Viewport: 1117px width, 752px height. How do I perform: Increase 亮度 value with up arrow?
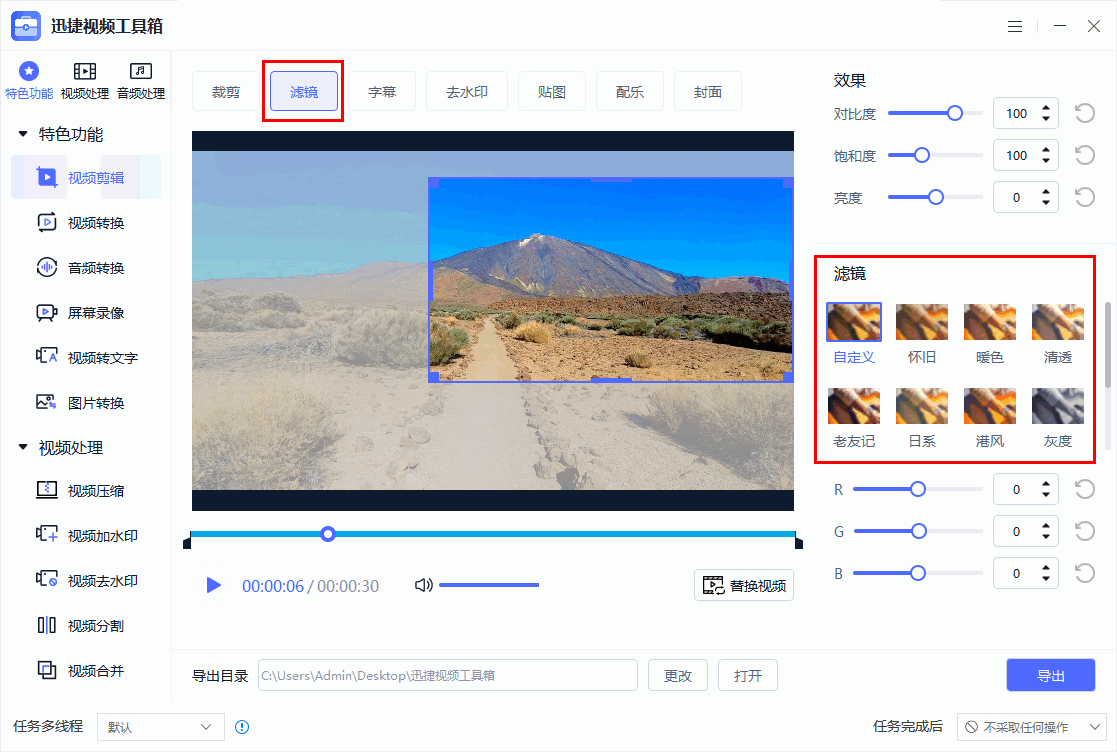tap(1046, 192)
